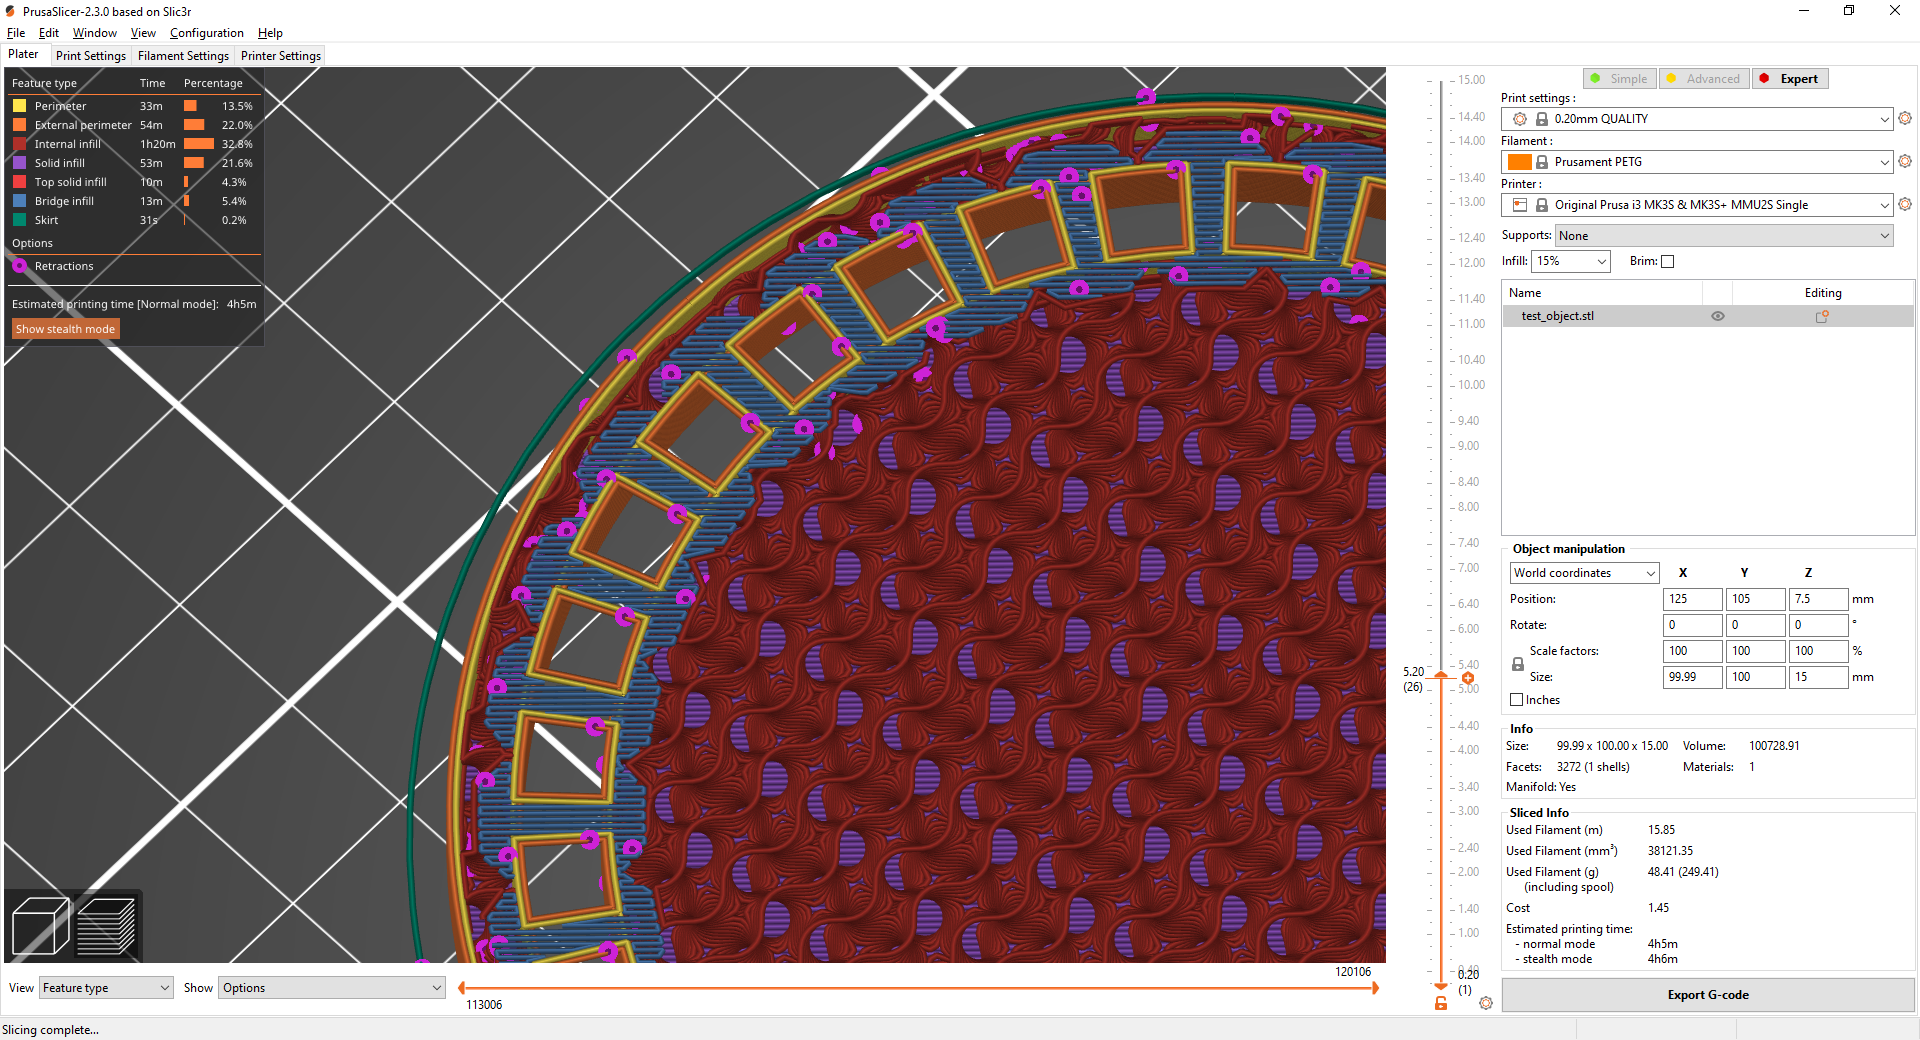Click the Retractions legend icon

20,266
